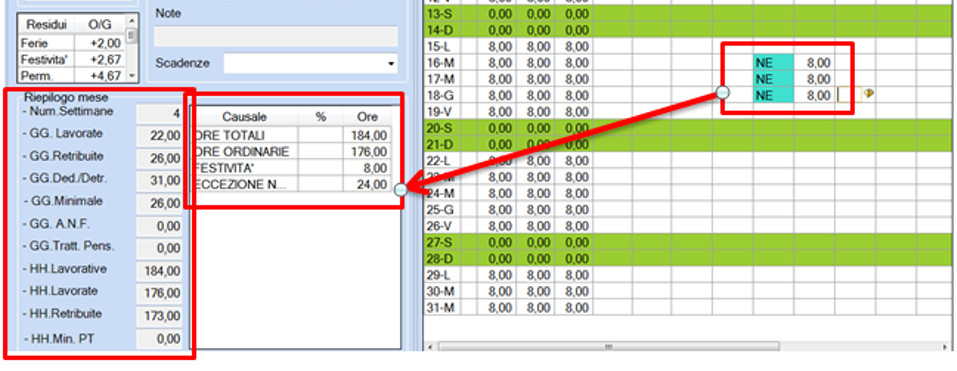Select the ECCEZIONE N... row
This screenshot has height=371, width=957.
[x=291, y=184]
